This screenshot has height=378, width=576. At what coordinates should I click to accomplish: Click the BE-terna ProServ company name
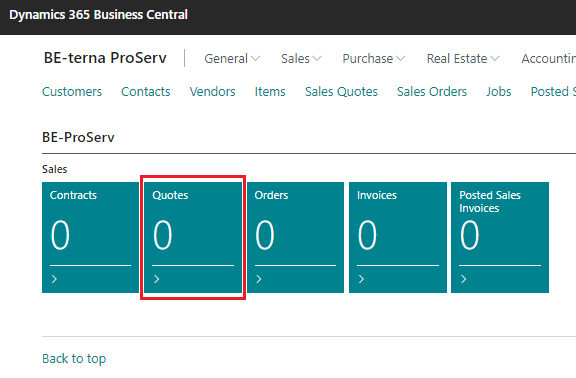[105, 58]
